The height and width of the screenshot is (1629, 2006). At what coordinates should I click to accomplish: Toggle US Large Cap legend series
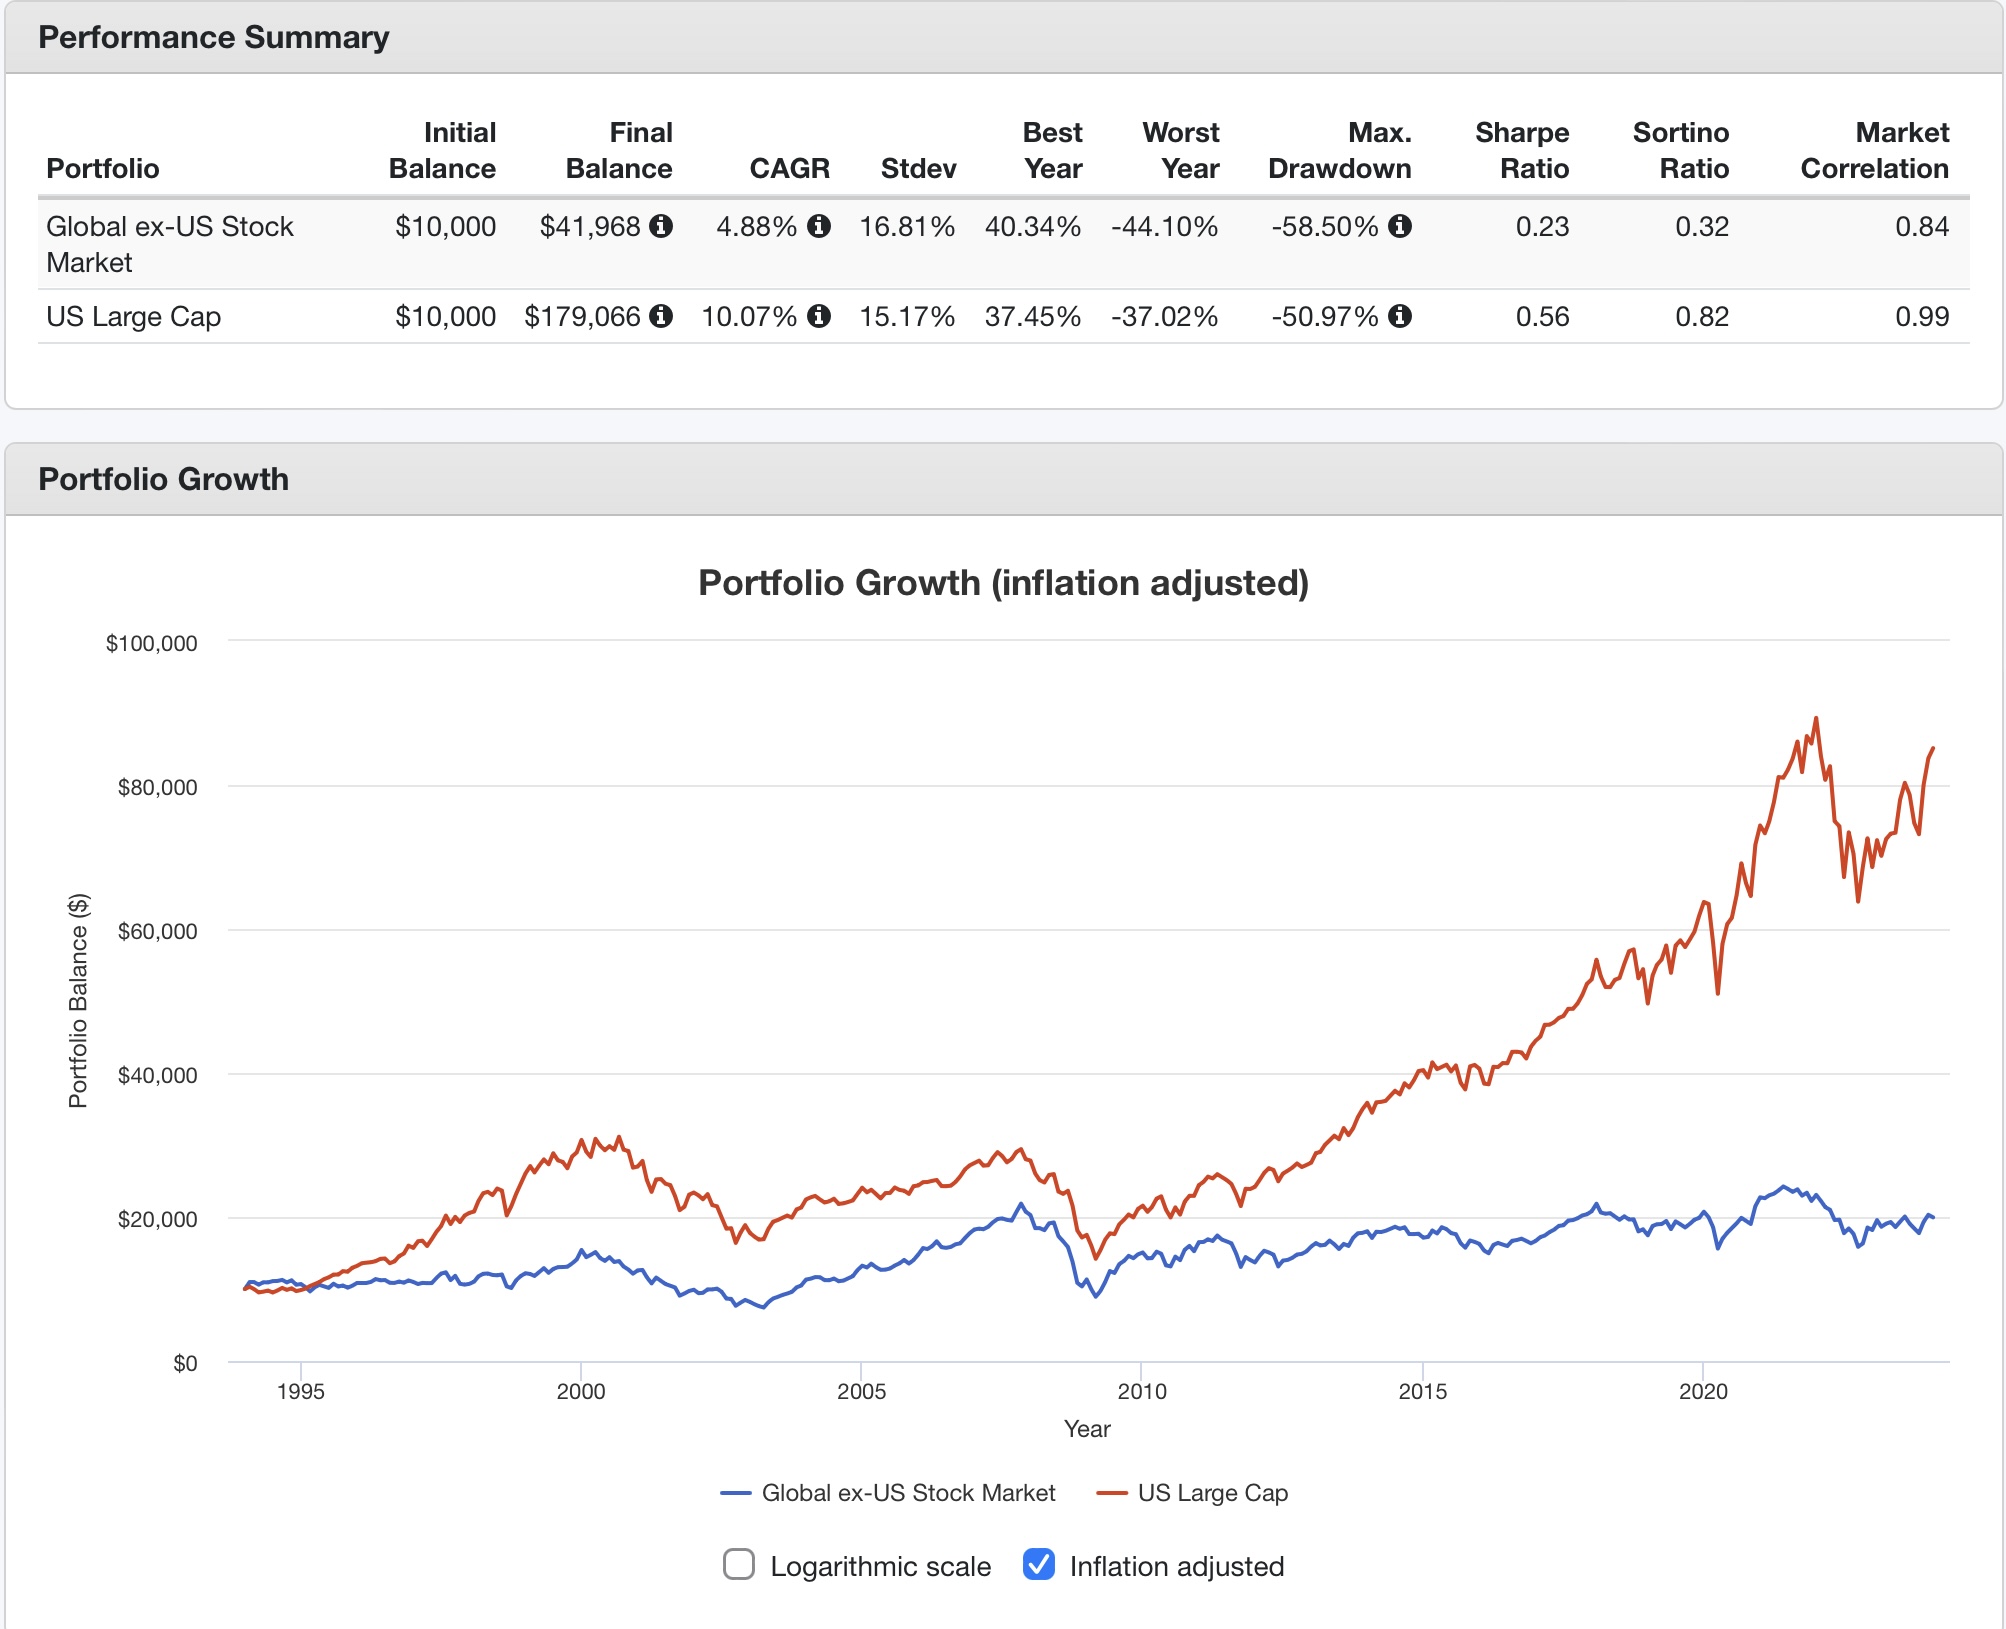tap(1212, 1493)
